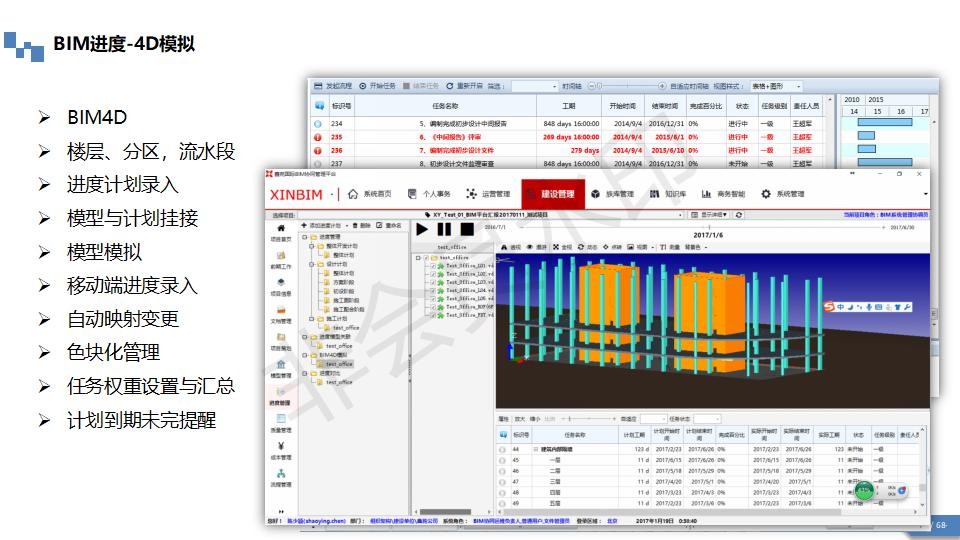960x540 pixels.
Task: Toggle checkbox for Test_Office_L01 model
Action: (x=433, y=266)
